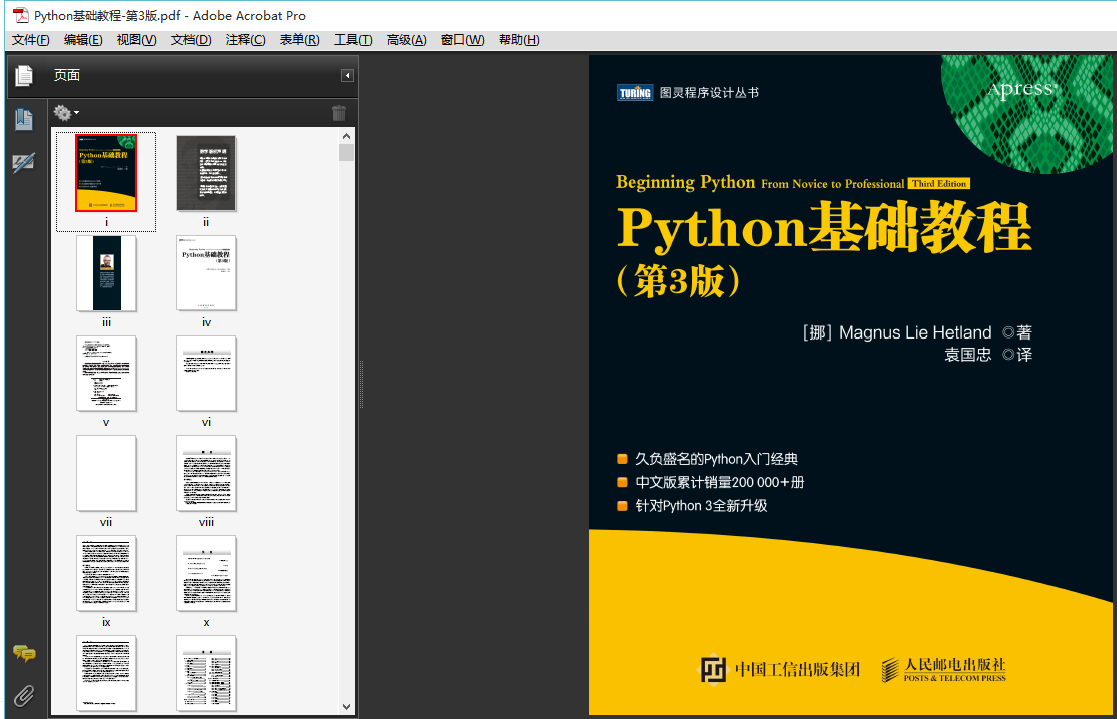Select the page iii thumbnail
This screenshot has height=719, width=1117.
tap(106, 273)
